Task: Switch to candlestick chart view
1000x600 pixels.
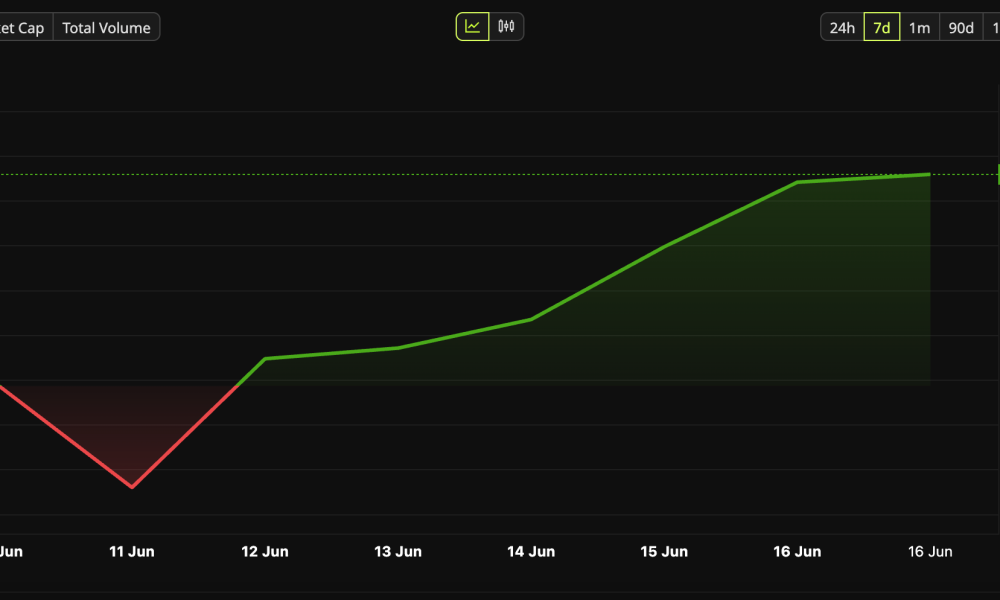Action: [506, 27]
